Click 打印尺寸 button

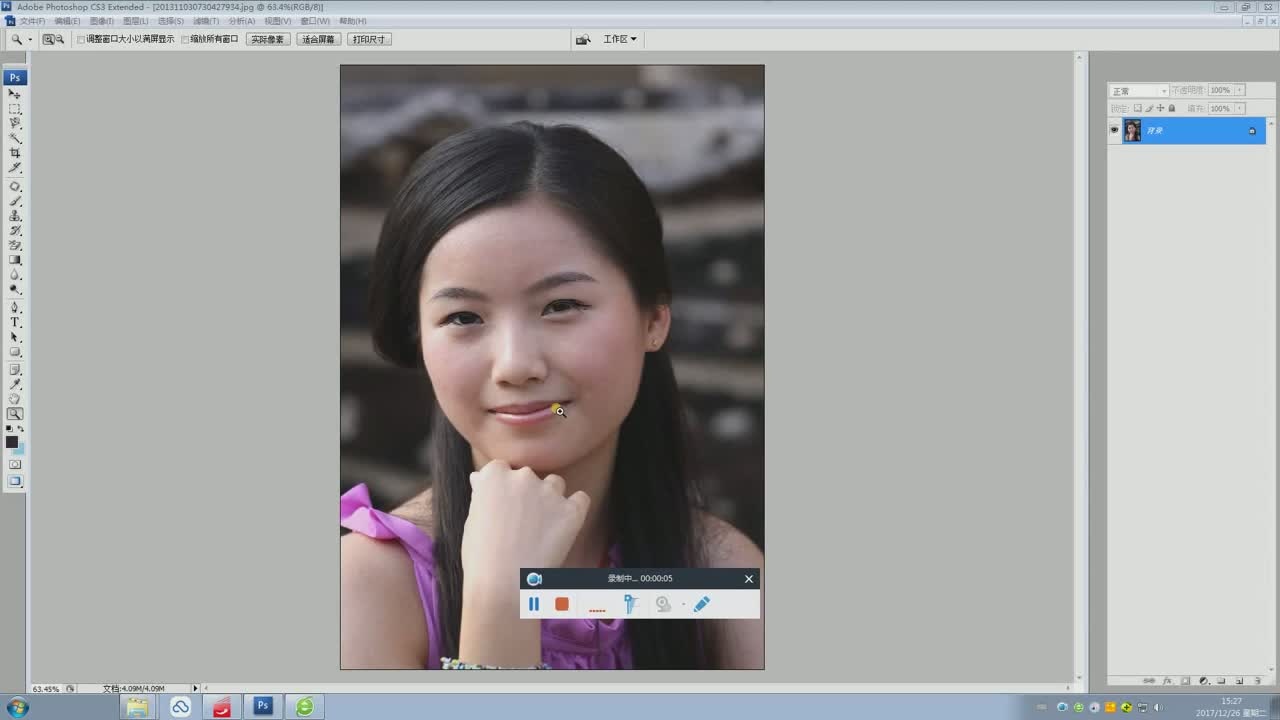point(369,39)
